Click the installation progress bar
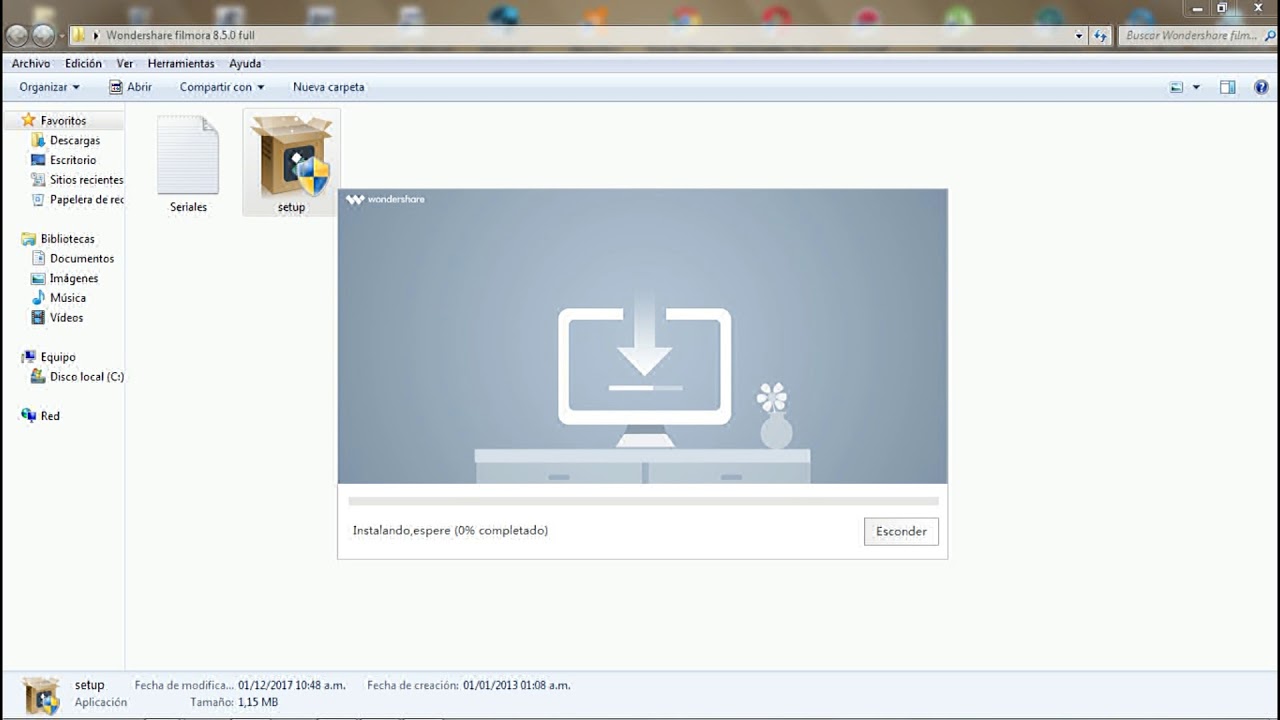 pyautogui.click(x=643, y=501)
